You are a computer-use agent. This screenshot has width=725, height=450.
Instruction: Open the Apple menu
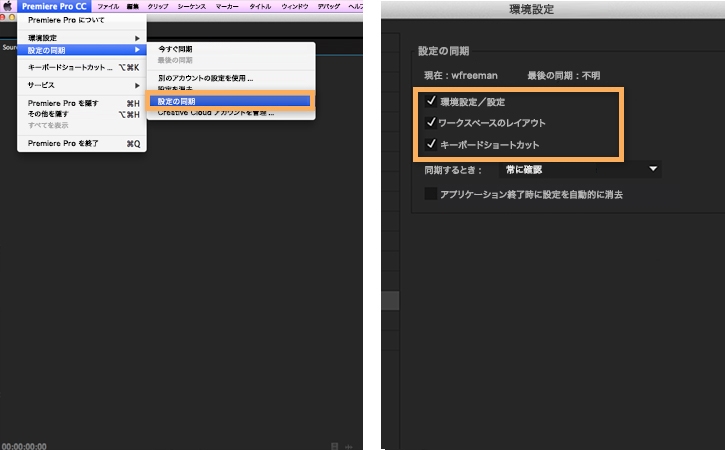point(7,6)
